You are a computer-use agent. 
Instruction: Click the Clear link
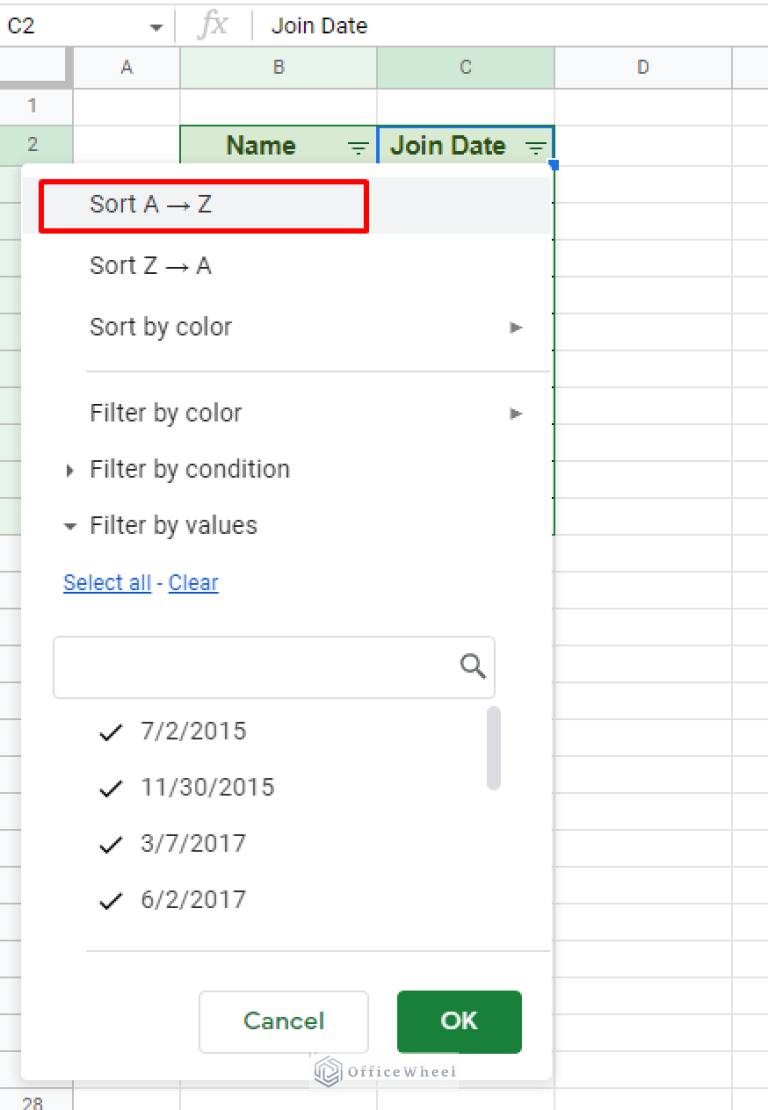point(193,583)
